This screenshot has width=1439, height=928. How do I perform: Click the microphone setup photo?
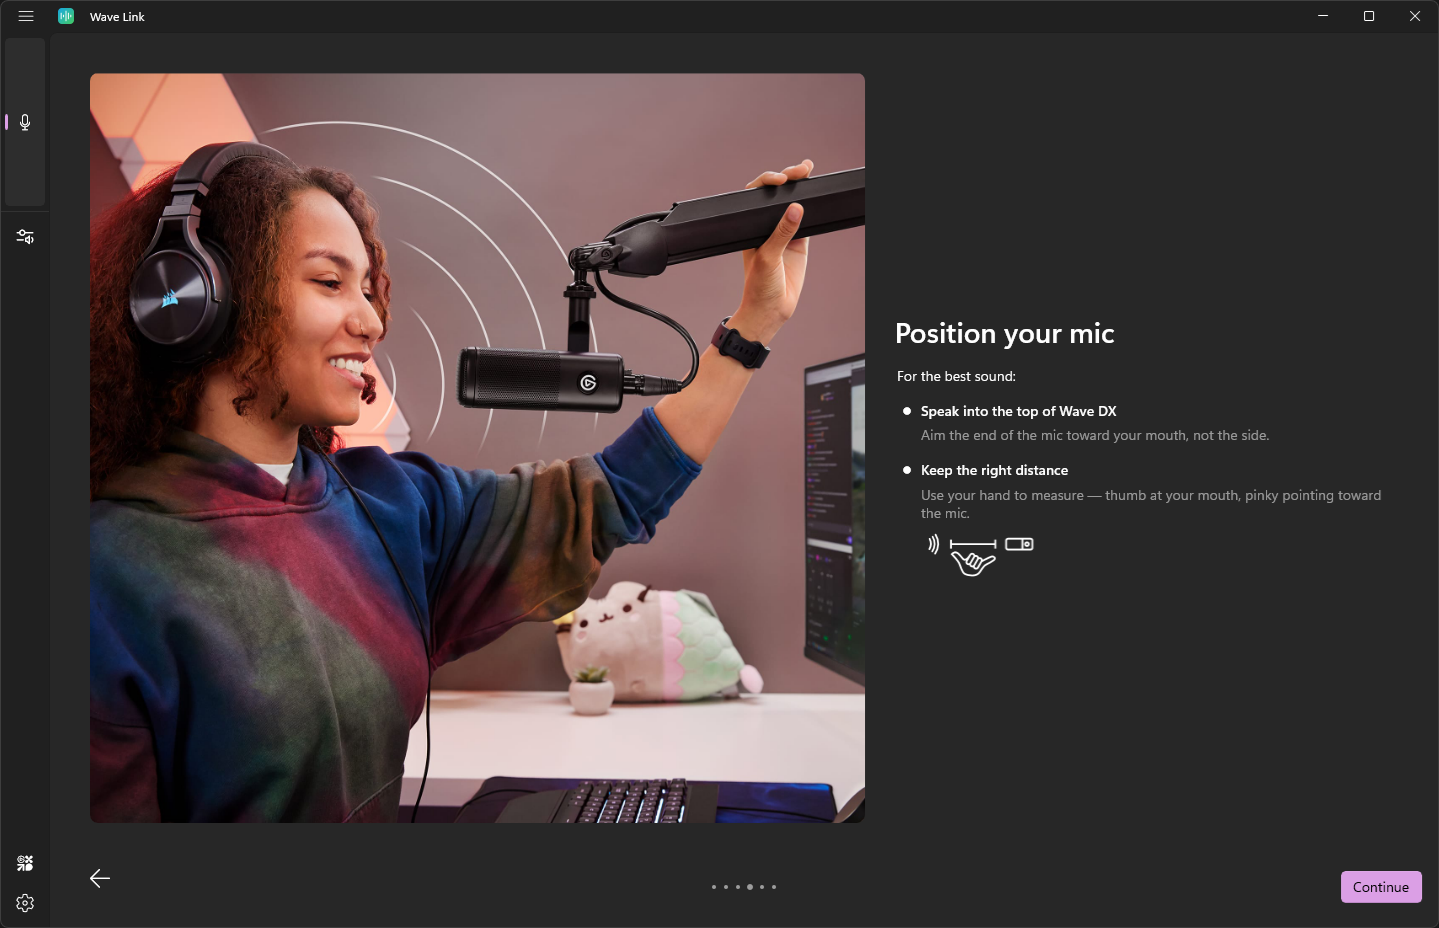477,448
